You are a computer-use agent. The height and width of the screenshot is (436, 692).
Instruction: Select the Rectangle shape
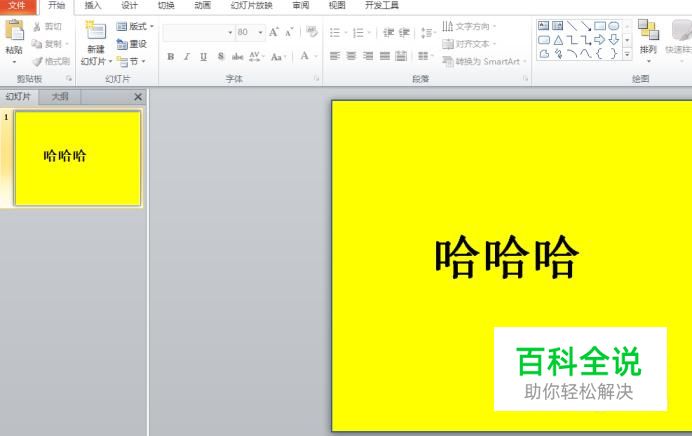pyautogui.click(x=600, y=26)
